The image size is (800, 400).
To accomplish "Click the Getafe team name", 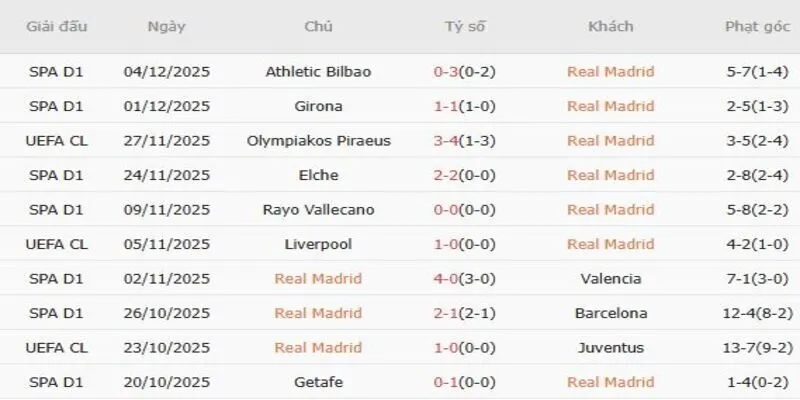I will click(x=318, y=382).
